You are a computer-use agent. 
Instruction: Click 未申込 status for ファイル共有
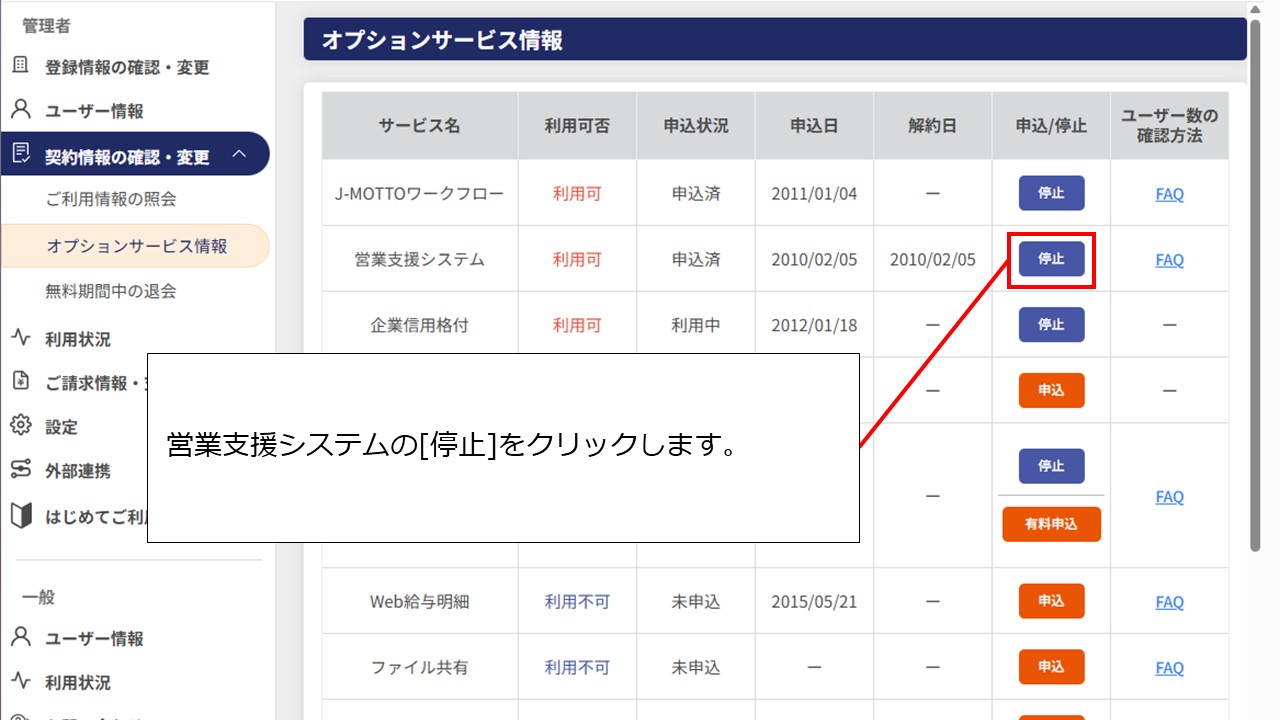tap(696, 668)
